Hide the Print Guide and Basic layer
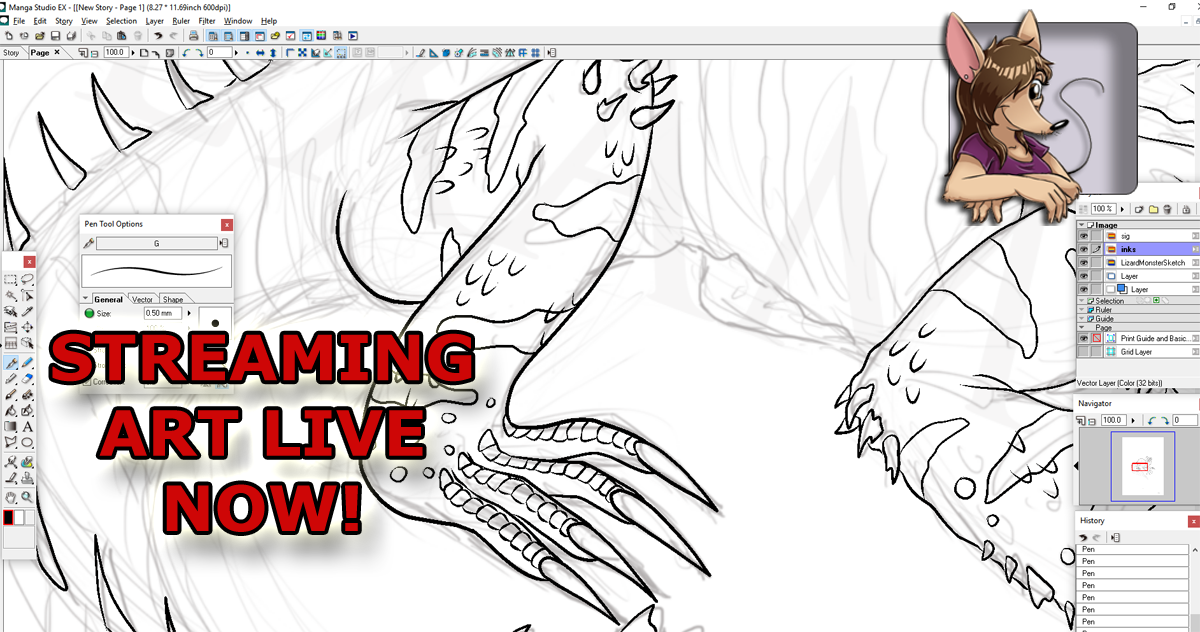Image resolution: width=1200 pixels, height=632 pixels. click(x=1083, y=338)
